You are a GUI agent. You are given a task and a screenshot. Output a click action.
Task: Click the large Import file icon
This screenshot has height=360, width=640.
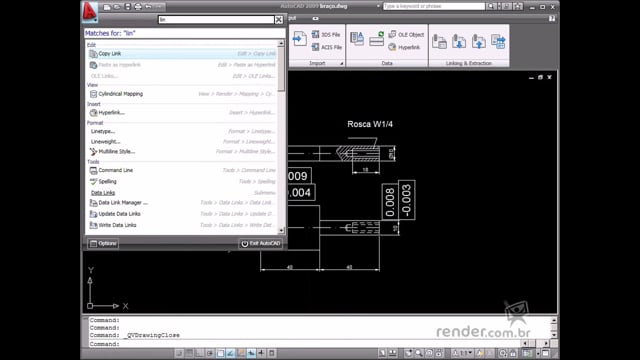299,39
